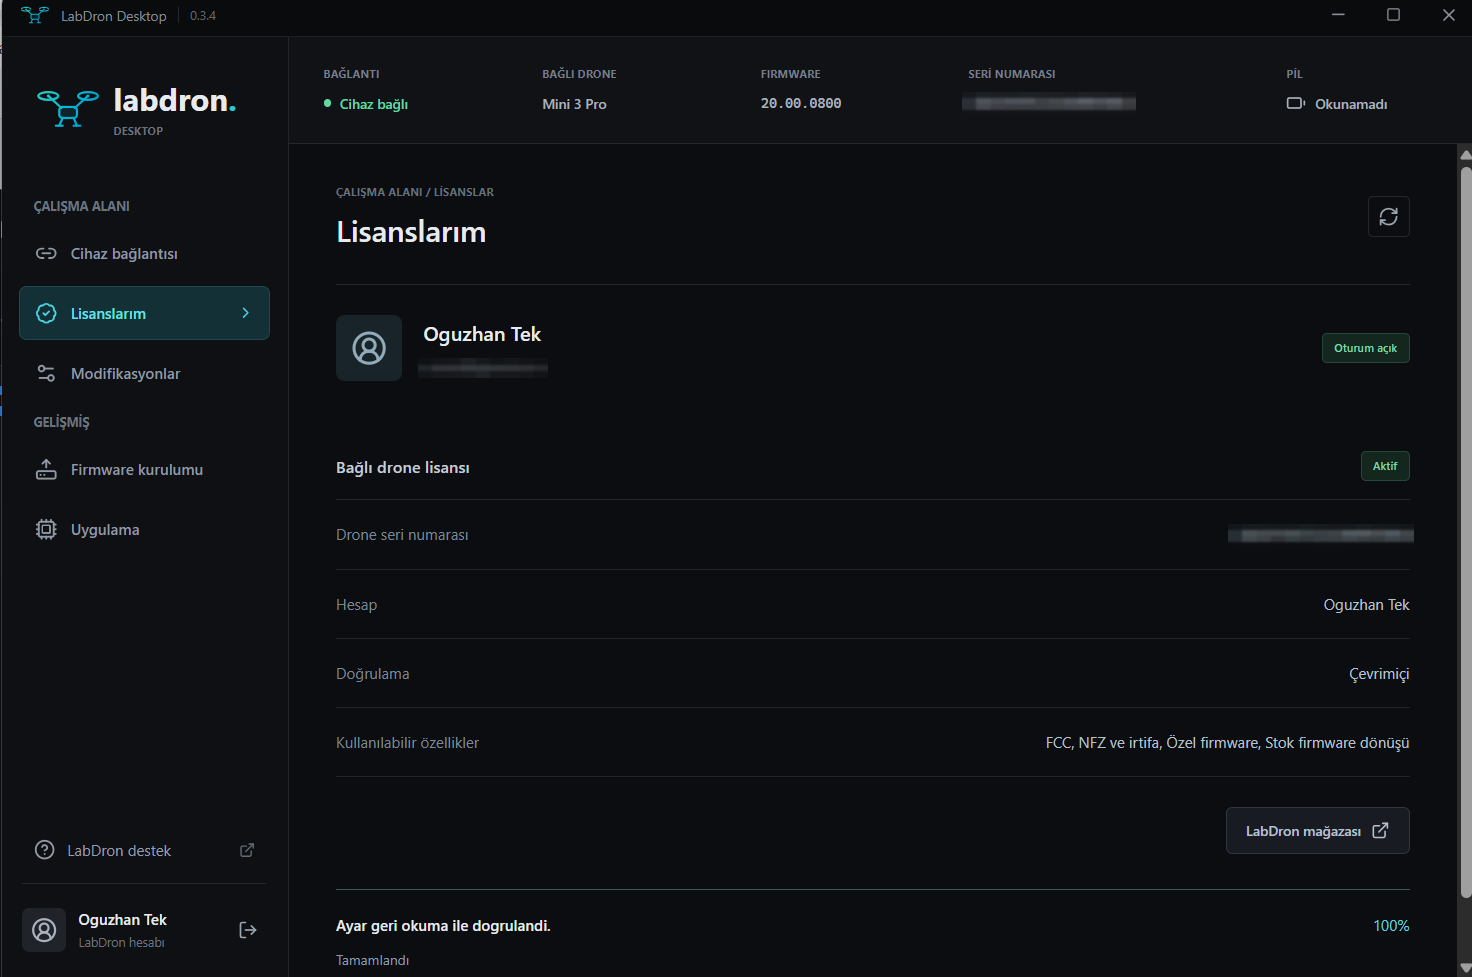The image size is (1472, 977).
Task: Click the battery icon next to Okunamadı
Action: point(1296,103)
